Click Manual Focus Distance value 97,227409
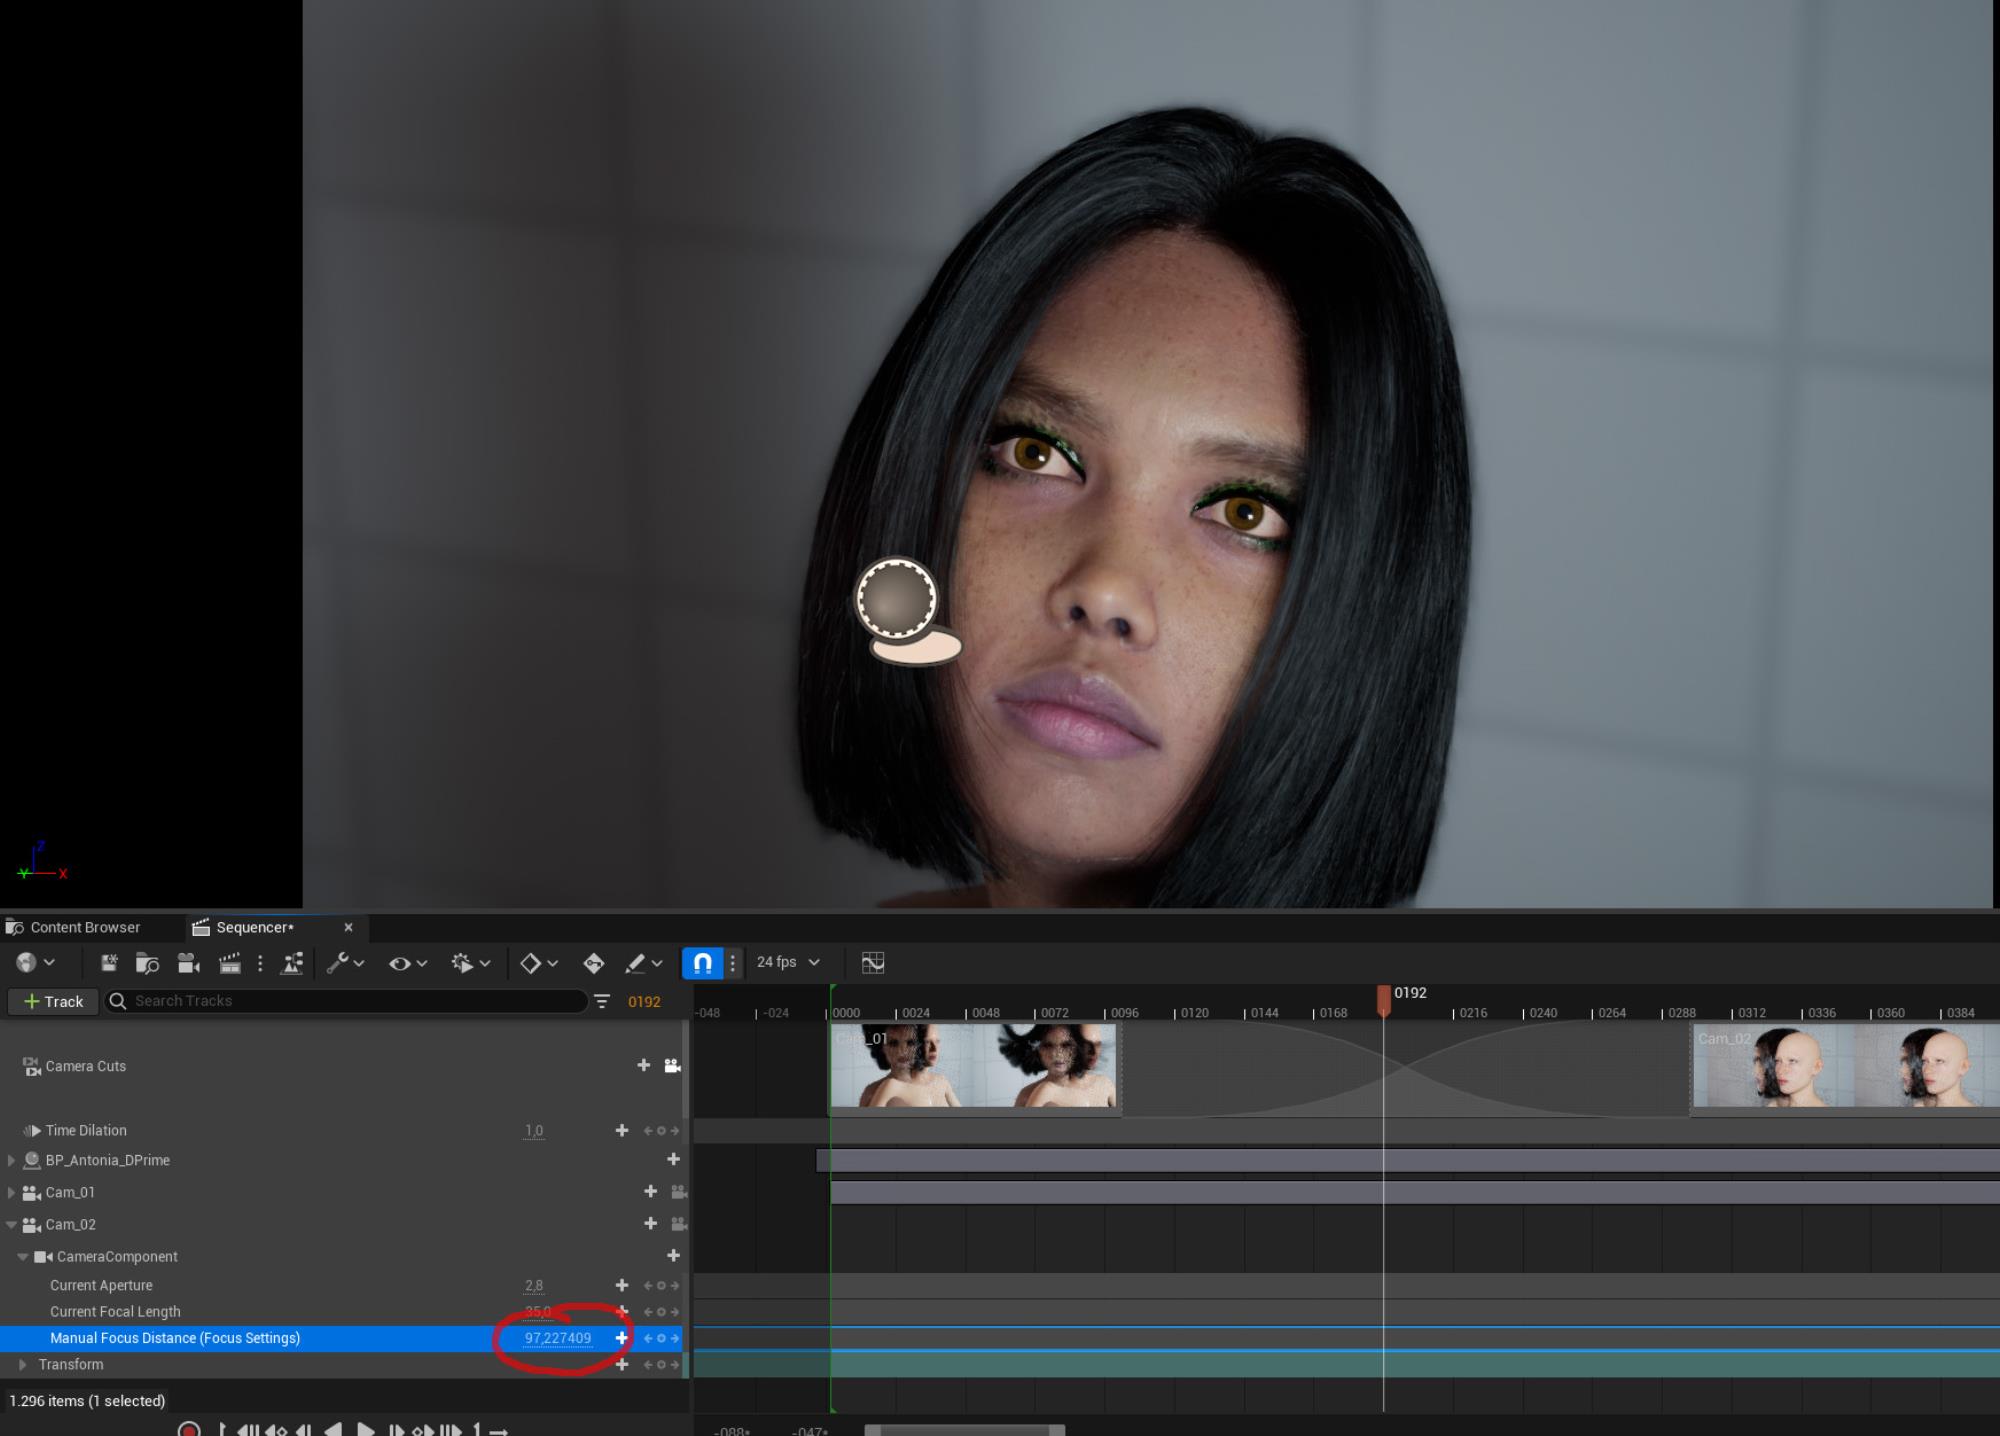 (x=558, y=1338)
